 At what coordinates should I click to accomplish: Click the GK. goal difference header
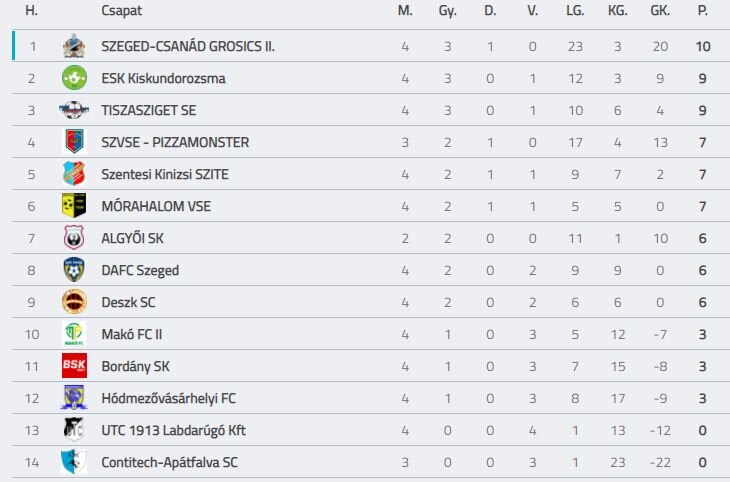coord(660,10)
